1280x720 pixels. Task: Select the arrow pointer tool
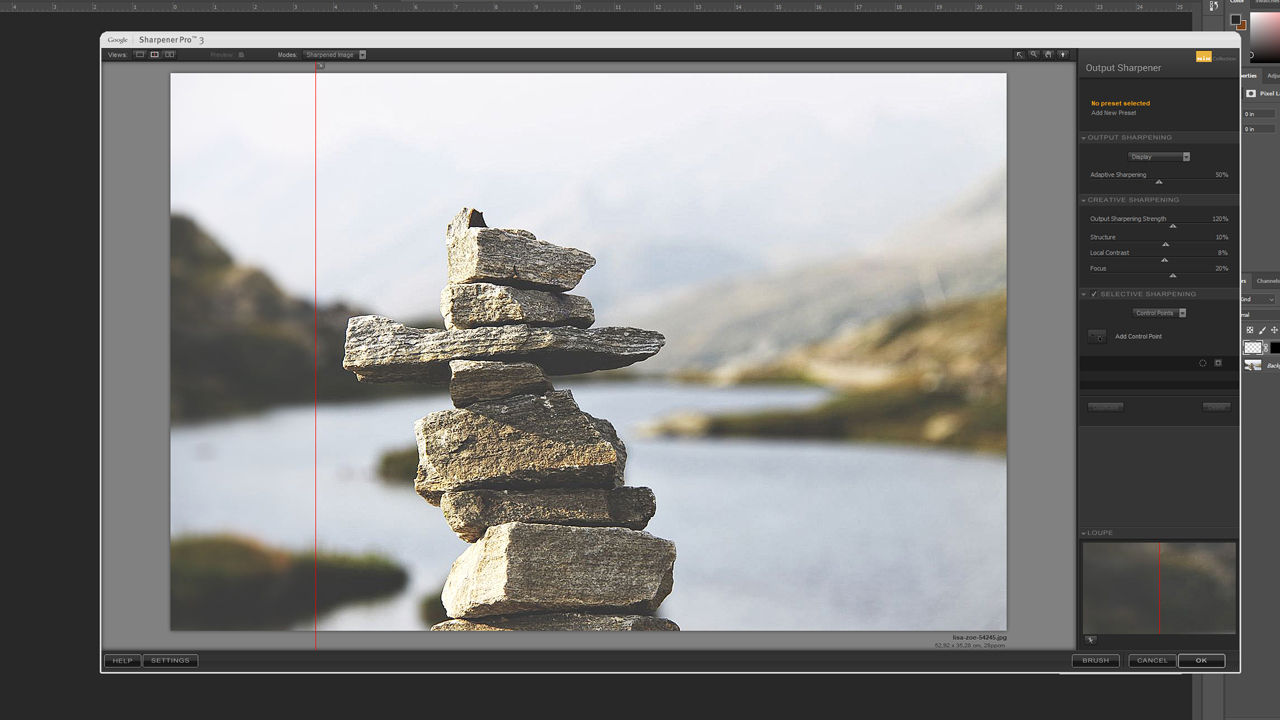point(1019,55)
